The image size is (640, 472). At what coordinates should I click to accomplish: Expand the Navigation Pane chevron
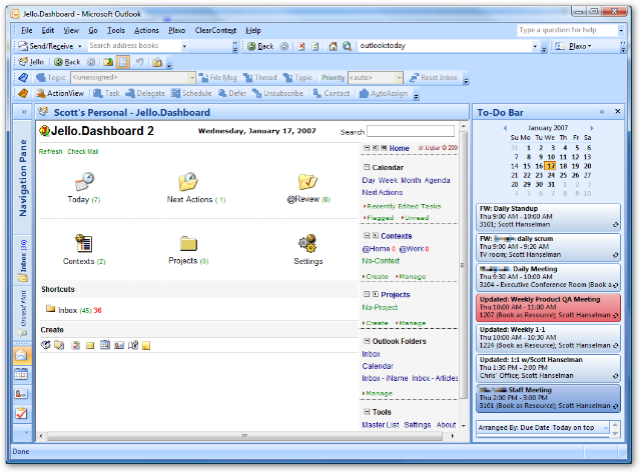[24, 111]
